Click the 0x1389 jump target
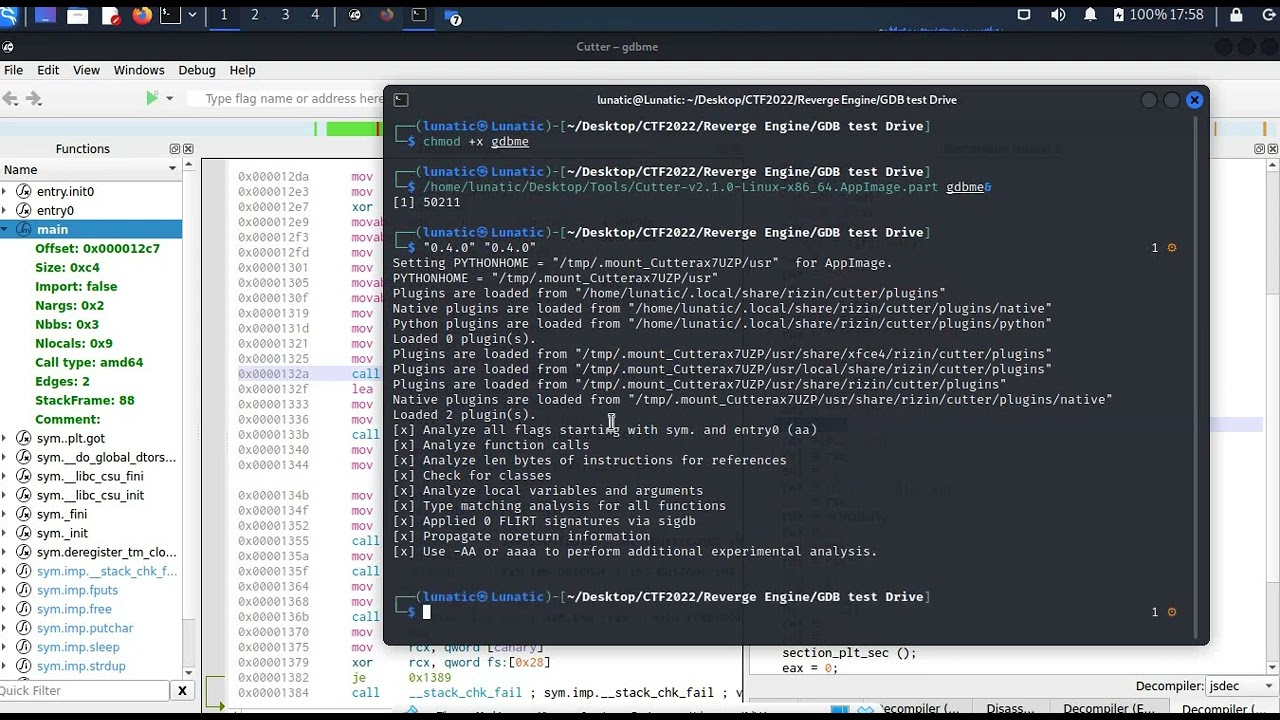 [x=429, y=677]
